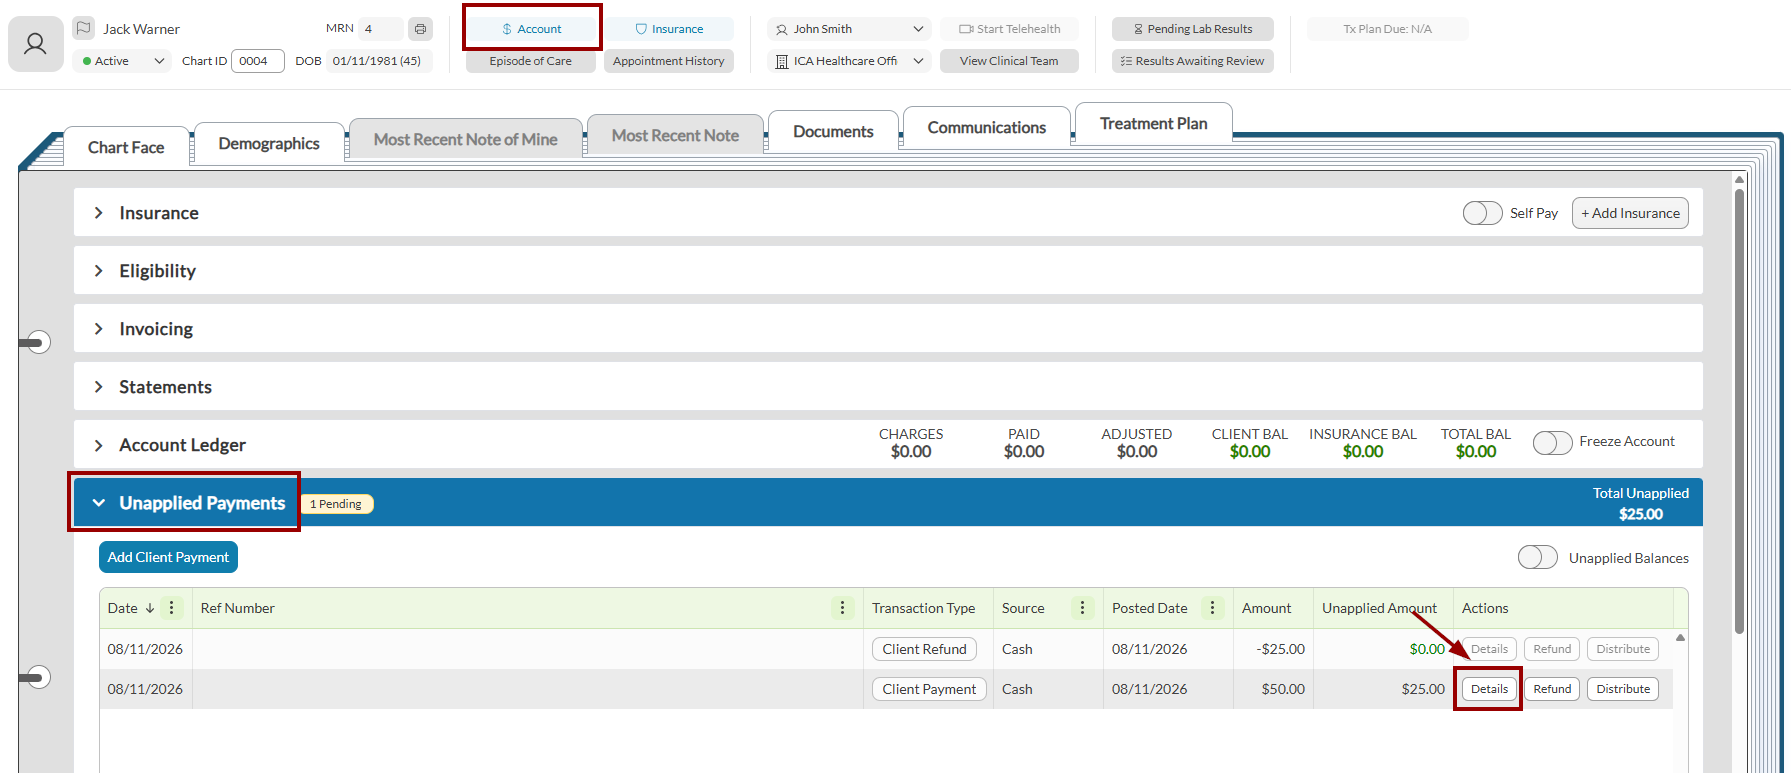Click Distribute for the Client Payment row
Viewport: 1791px width, 773px height.
[1623, 689]
